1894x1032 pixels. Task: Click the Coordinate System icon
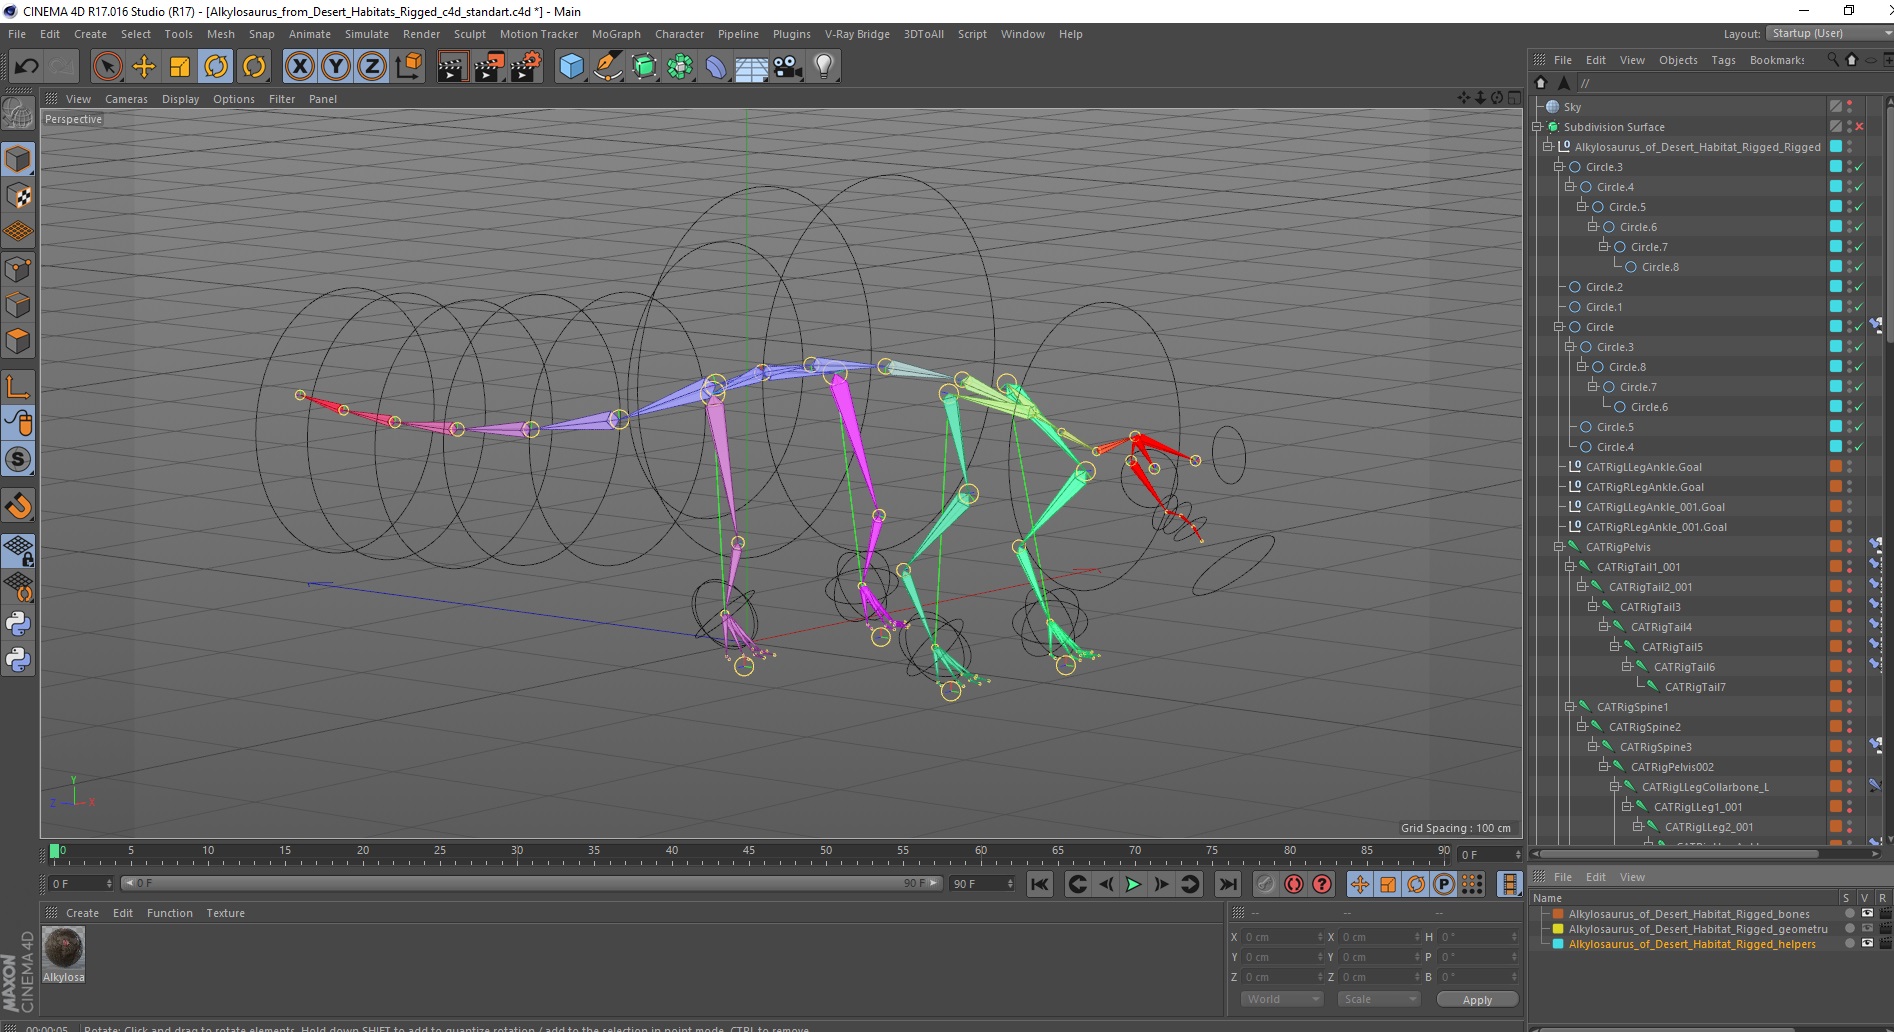click(x=408, y=67)
